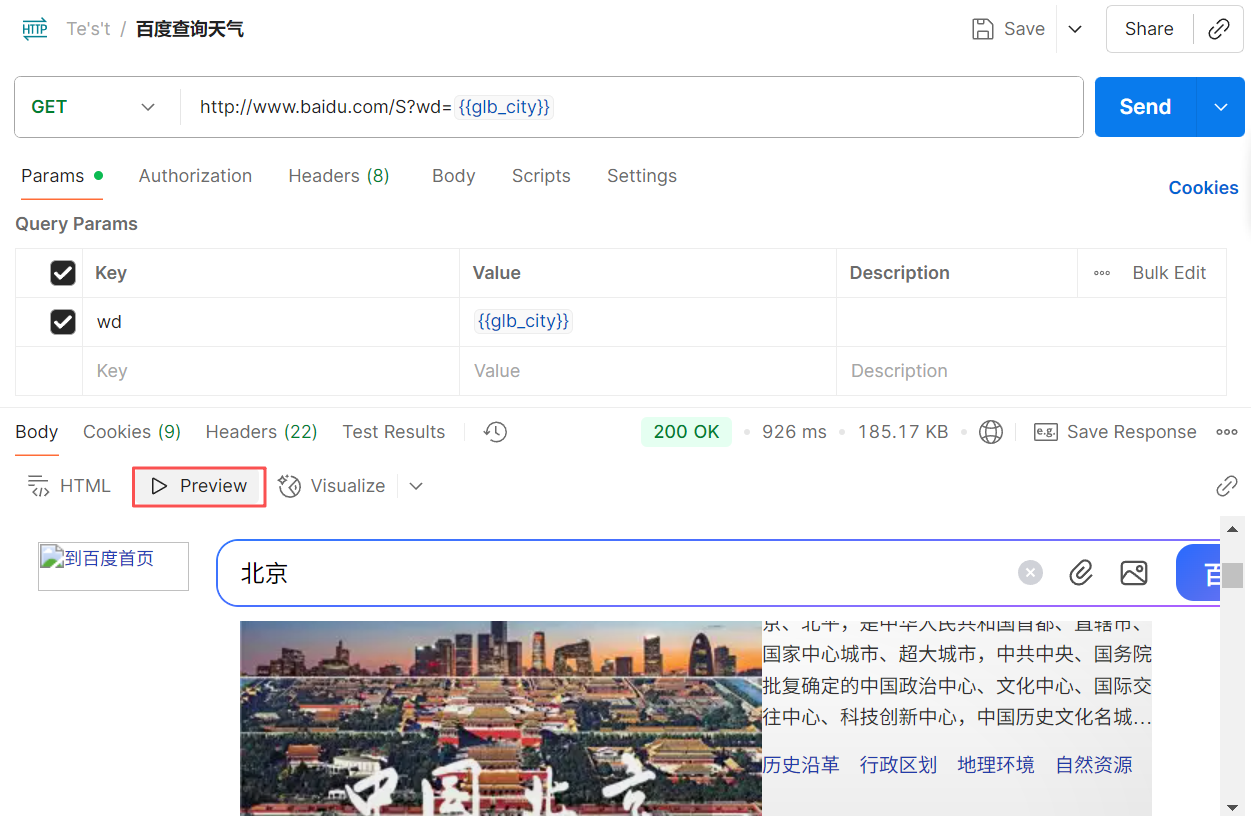Screen dimensions: 1251x816
Task: Open the 历史沿革 link
Action: pyautogui.click(x=801, y=765)
